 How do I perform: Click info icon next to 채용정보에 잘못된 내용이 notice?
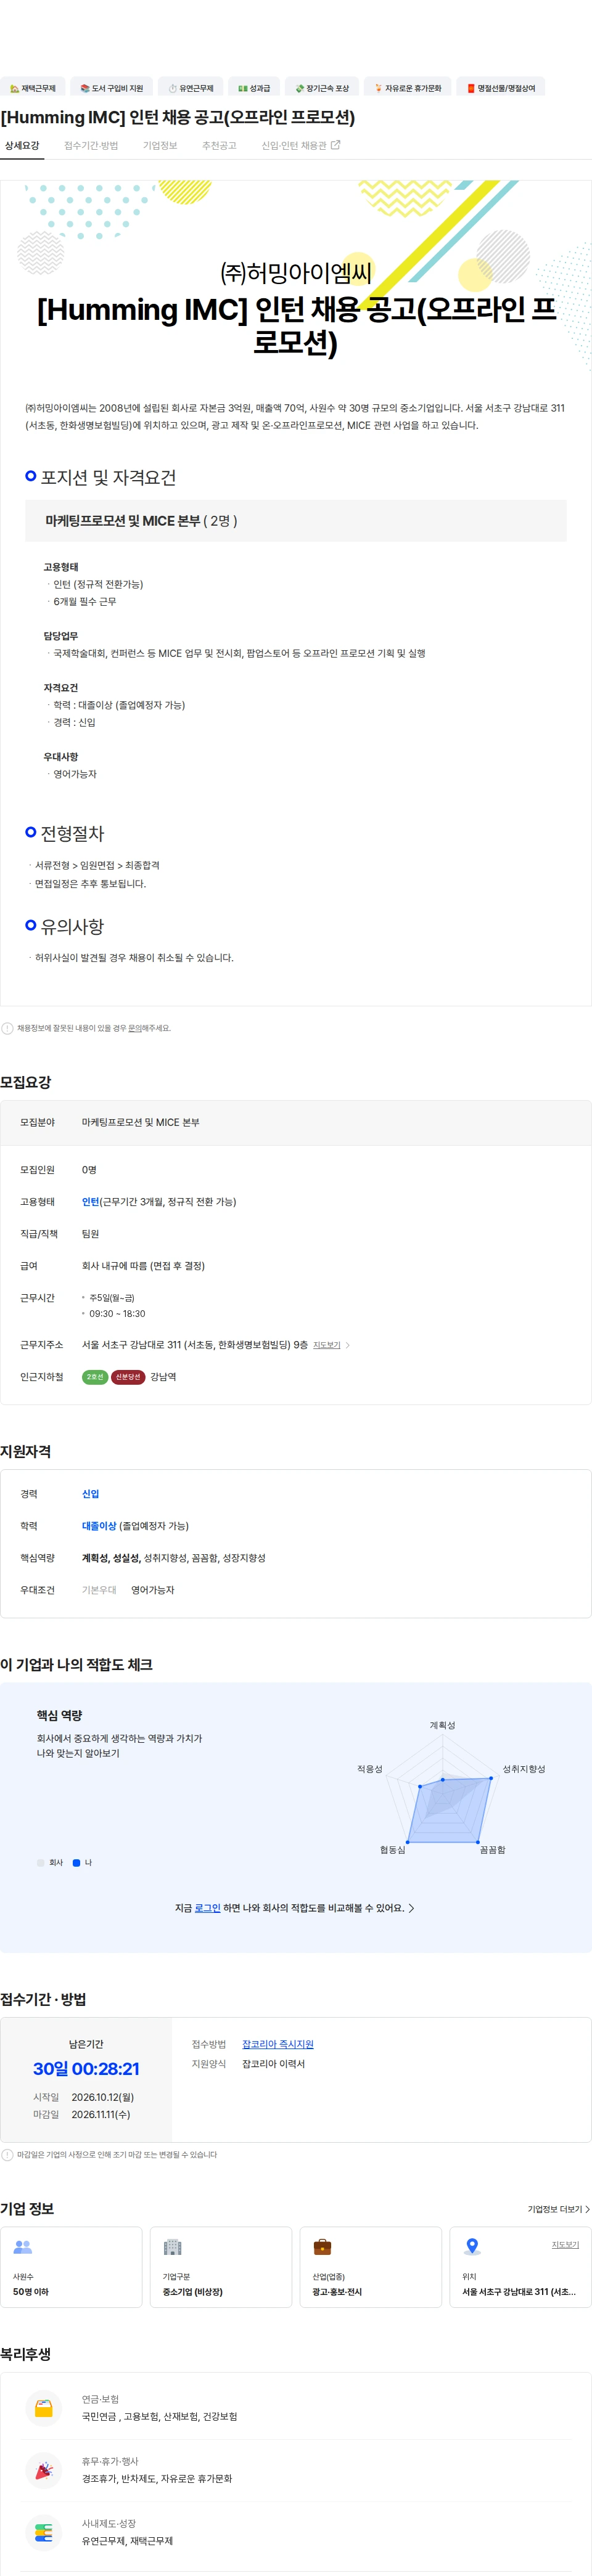coord(7,1028)
